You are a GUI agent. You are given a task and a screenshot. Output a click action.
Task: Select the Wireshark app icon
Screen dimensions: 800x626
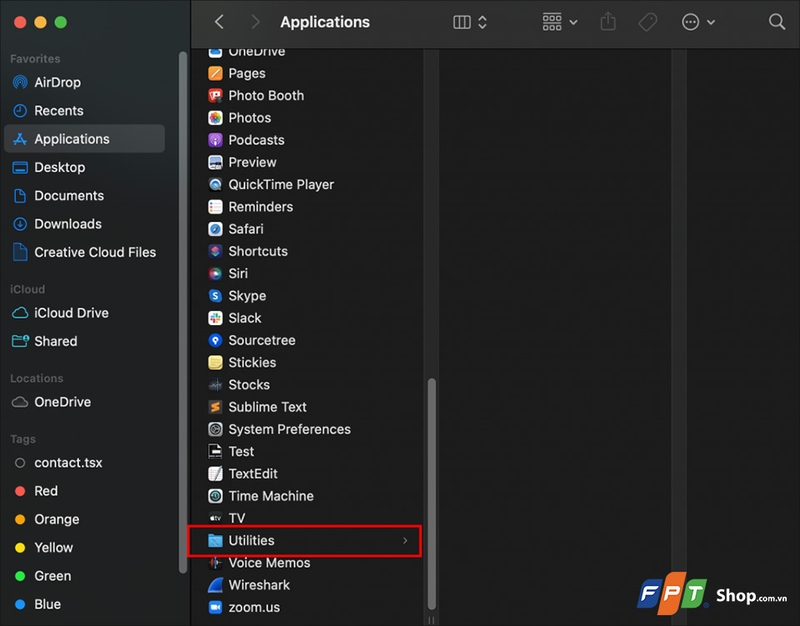(215, 585)
